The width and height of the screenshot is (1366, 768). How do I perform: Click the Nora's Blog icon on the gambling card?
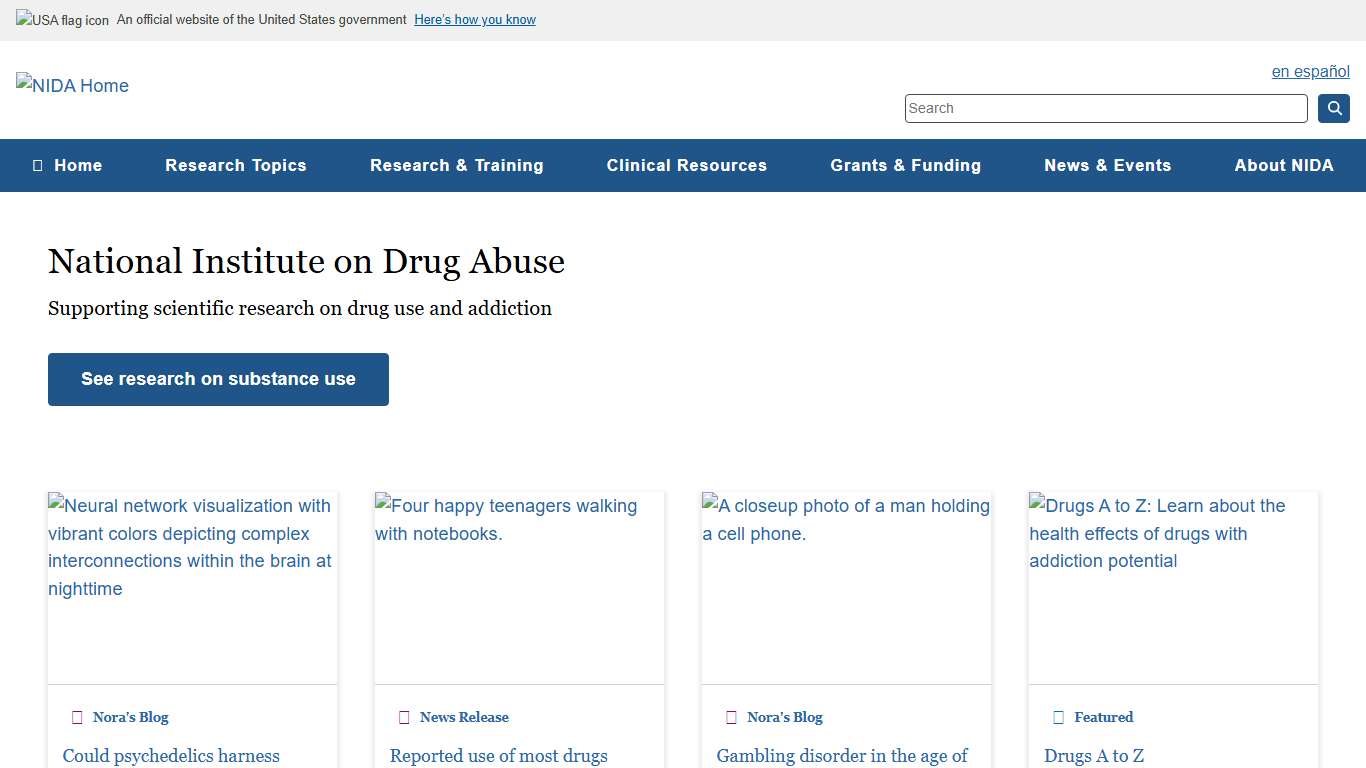[731, 717]
